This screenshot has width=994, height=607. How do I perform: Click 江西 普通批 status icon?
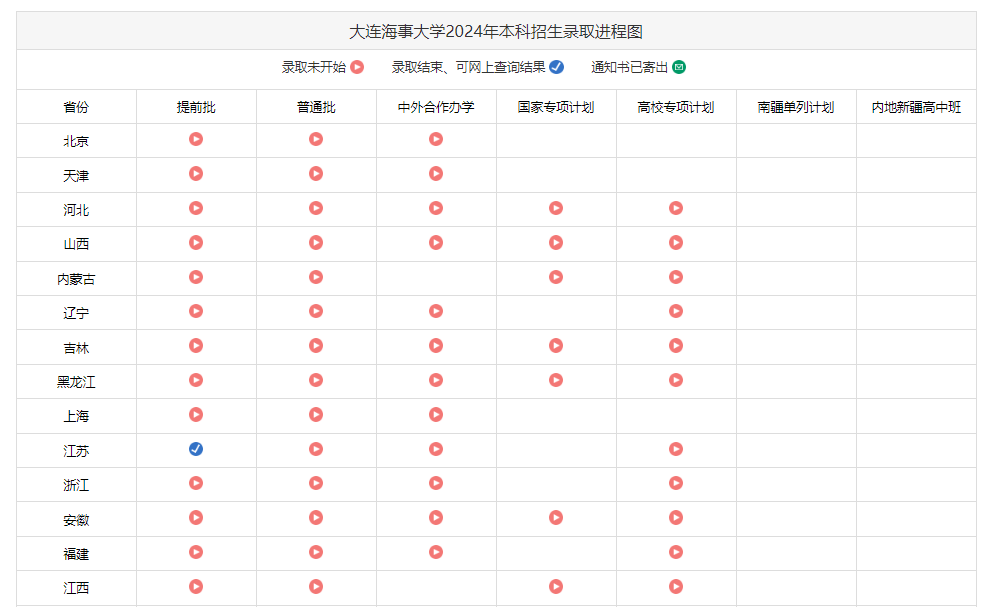[x=316, y=586]
